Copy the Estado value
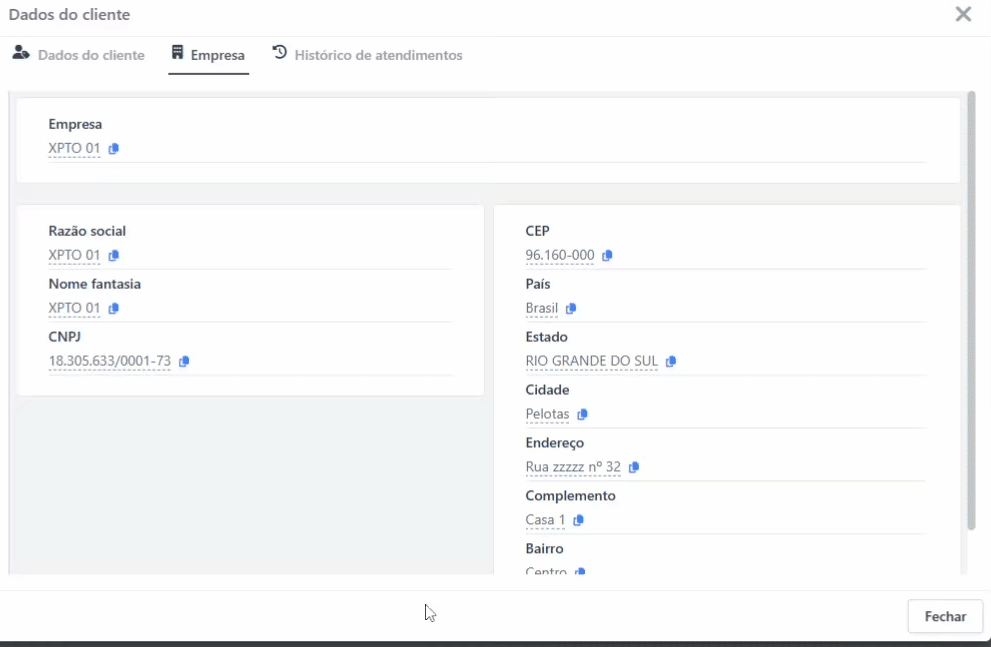Screen dimensions: 991x647 click(671, 361)
